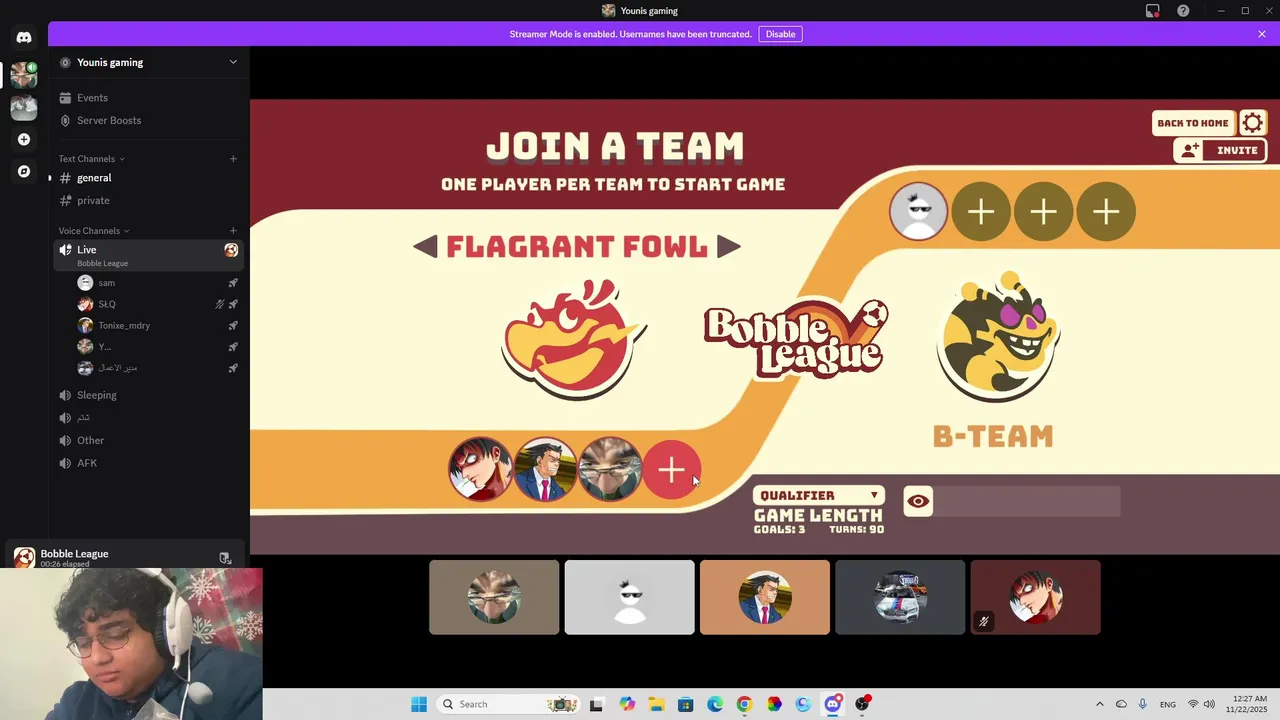Open the Discover servers compass icon

tap(24, 171)
